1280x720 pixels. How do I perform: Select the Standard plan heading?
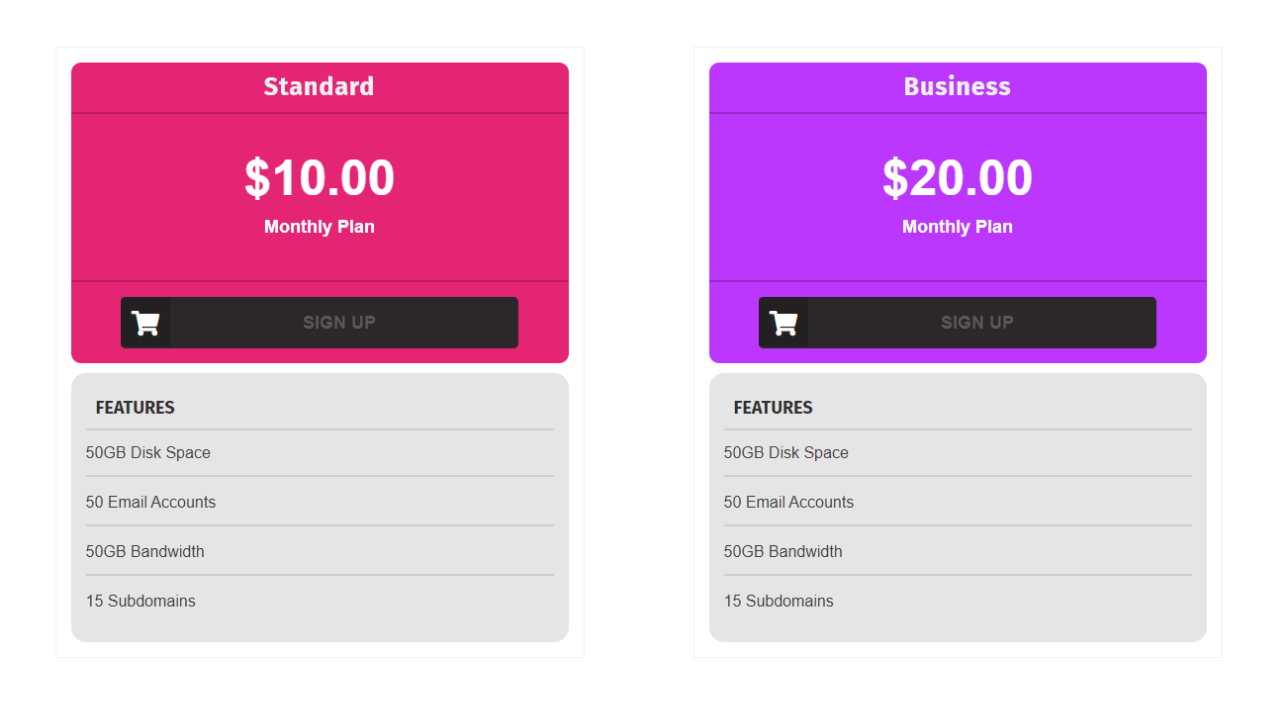319,87
